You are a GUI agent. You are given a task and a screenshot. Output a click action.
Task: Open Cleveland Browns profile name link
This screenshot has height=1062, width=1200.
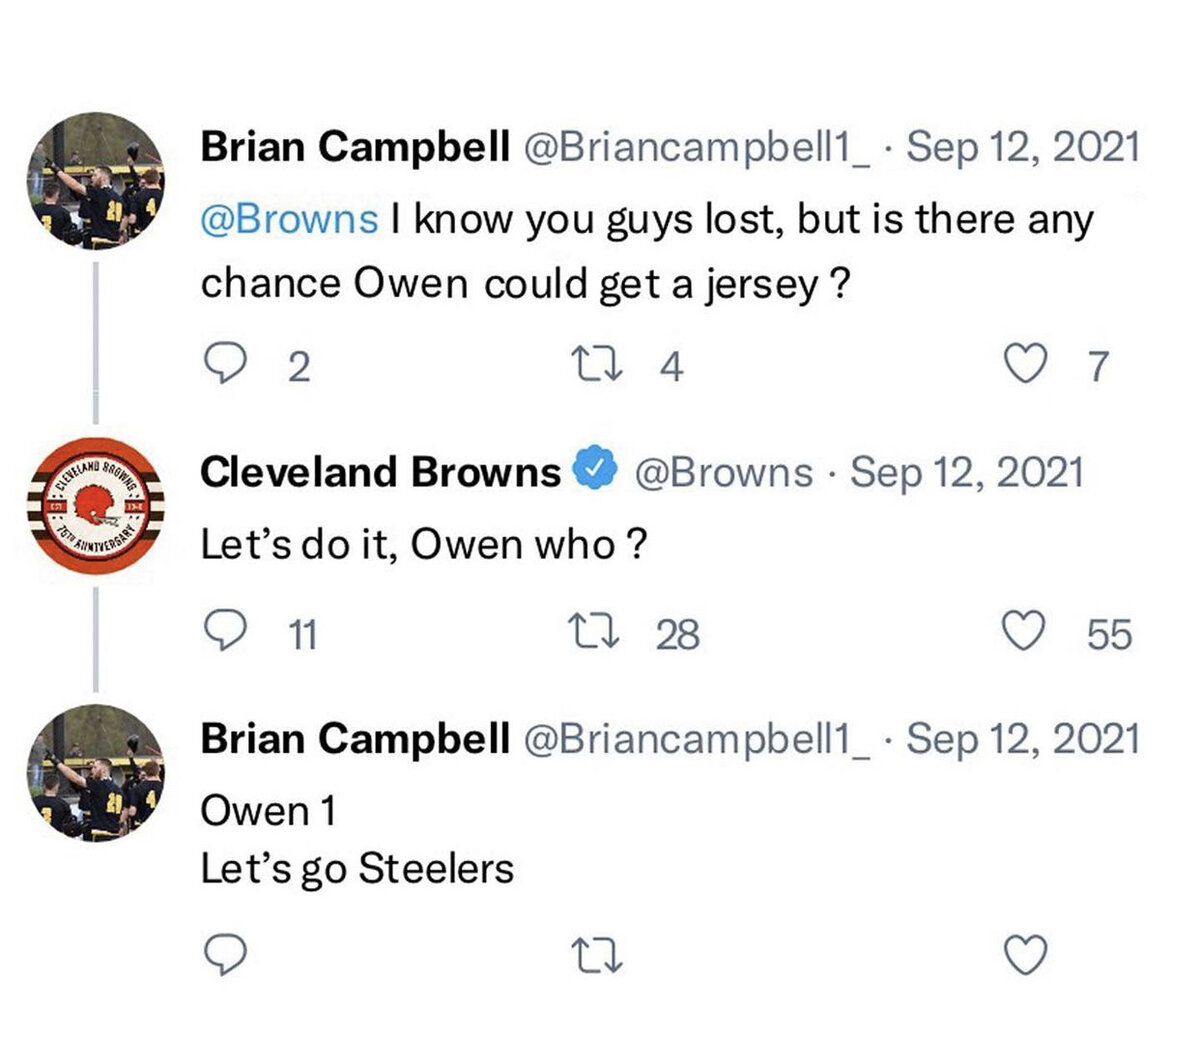tap(380, 471)
